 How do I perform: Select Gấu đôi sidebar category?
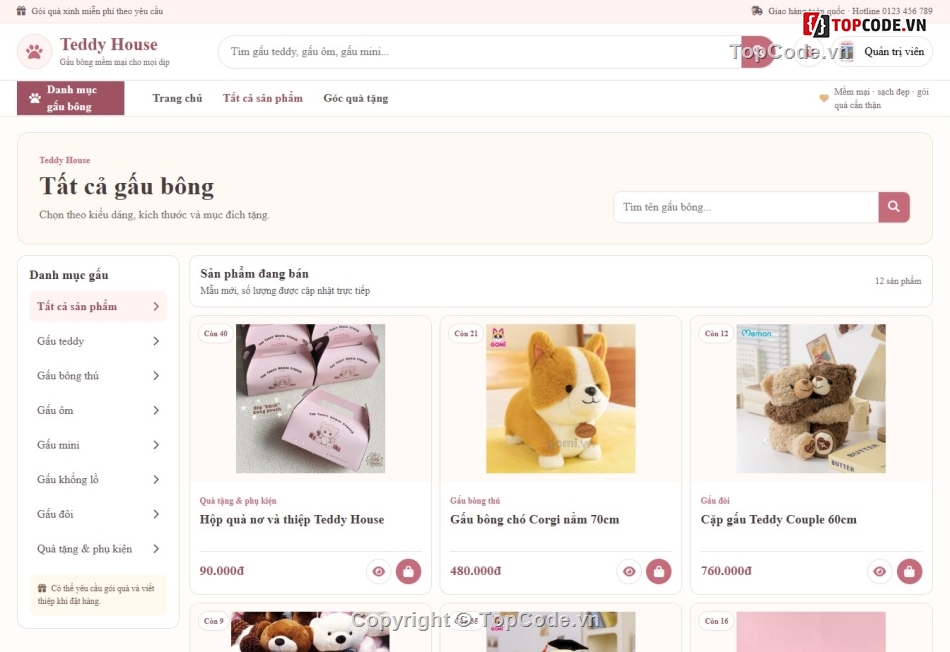tap(98, 514)
